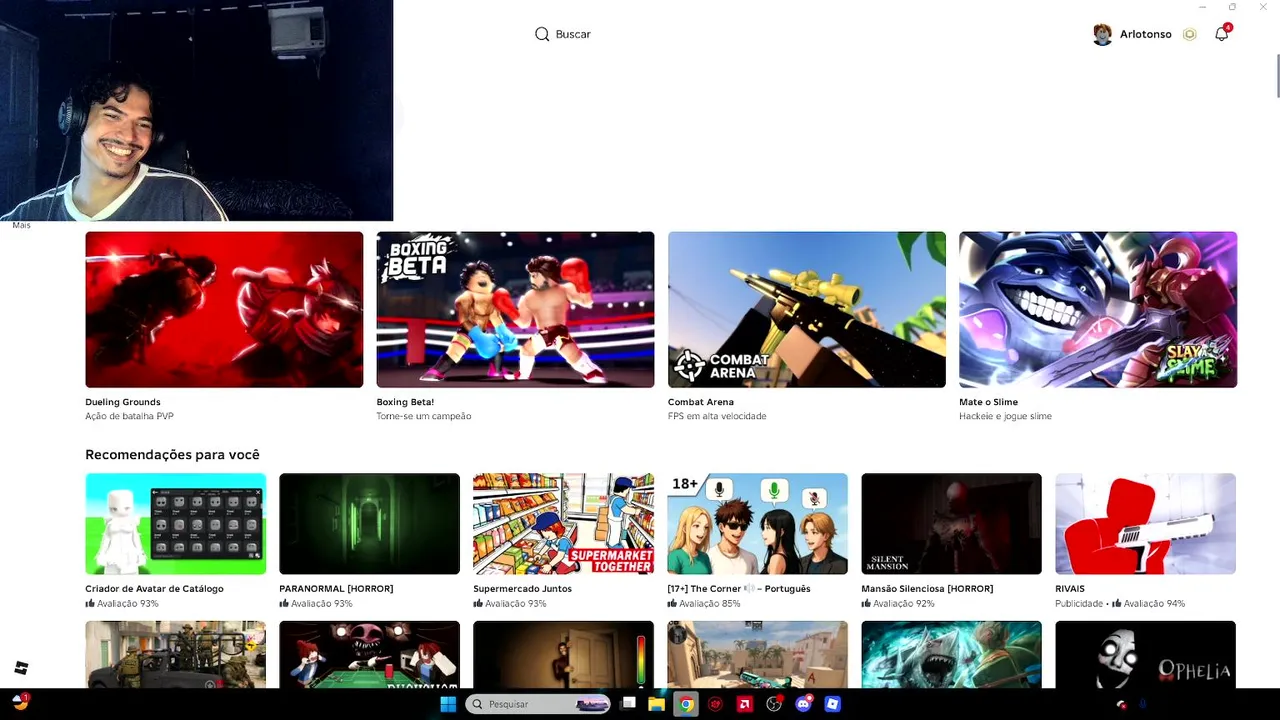The height and width of the screenshot is (720, 1280).
Task: Click the Dueling Grounds title
Action: tap(123, 402)
